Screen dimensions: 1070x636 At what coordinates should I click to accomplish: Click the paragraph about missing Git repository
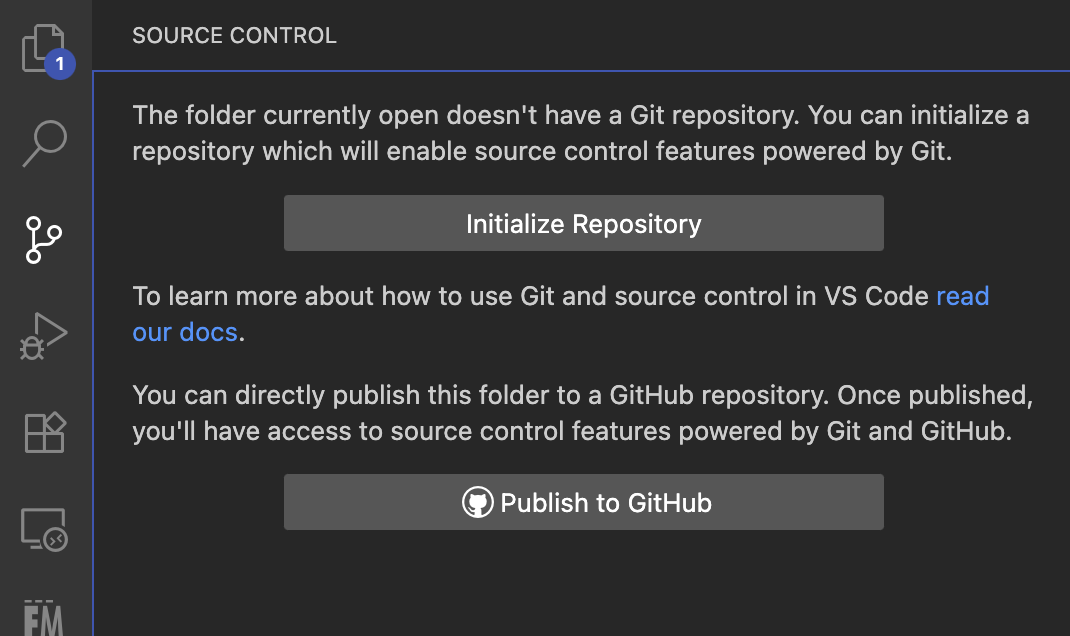[x=581, y=133]
